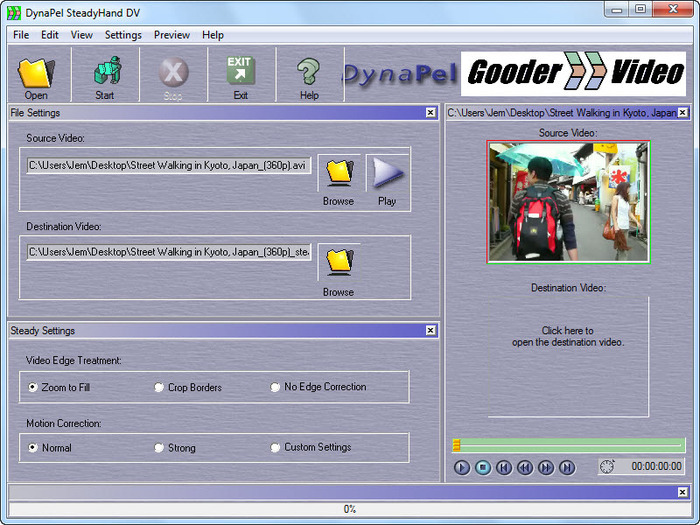Select No Edge Correction option
Viewport: 700px width, 525px height.
[275, 387]
